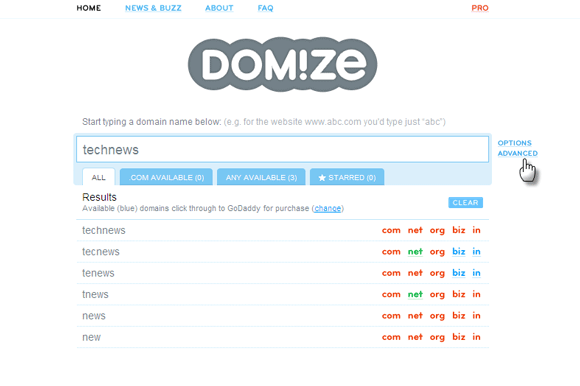Image resolution: width=580 pixels, height=386 pixels.
Task: Click available biz for tecnews
Action: click(x=459, y=251)
